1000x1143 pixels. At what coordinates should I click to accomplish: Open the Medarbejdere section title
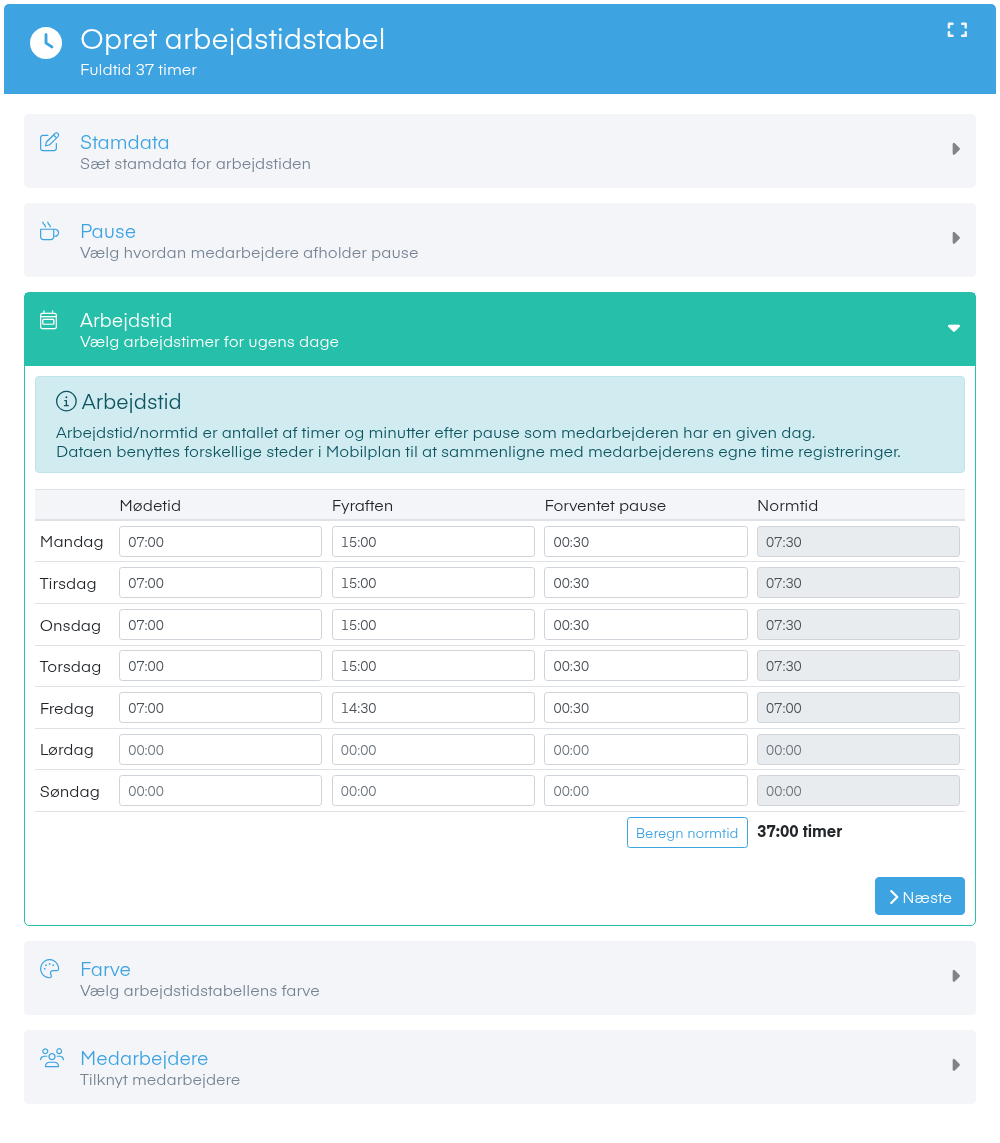pos(144,1058)
